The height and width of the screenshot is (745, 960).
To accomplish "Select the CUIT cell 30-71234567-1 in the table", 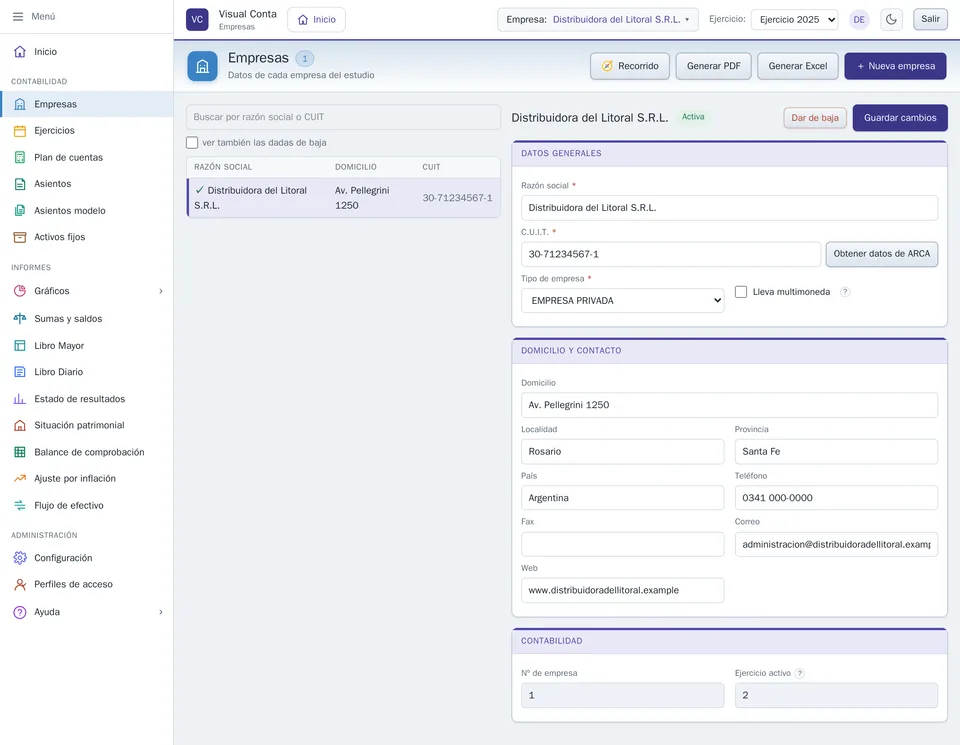I will tap(457, 198).
